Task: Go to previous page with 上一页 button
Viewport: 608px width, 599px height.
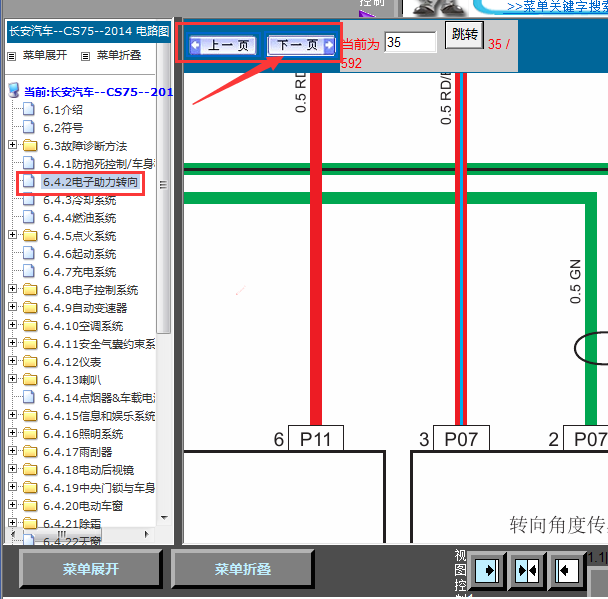Action: (223, 45)
